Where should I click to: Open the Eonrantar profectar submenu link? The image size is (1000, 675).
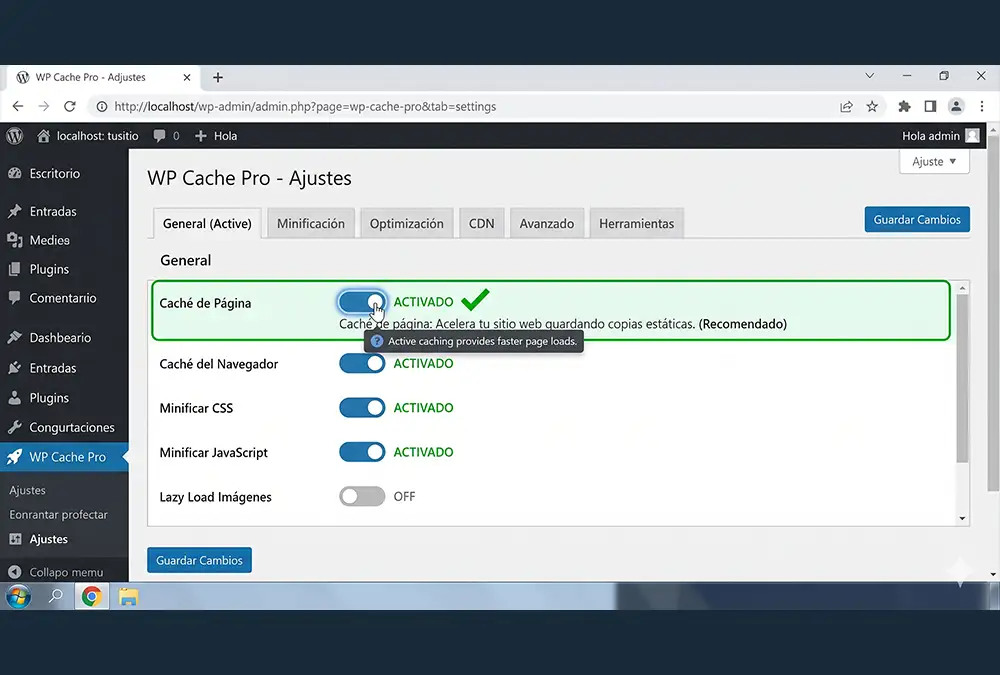pos(59,515)
